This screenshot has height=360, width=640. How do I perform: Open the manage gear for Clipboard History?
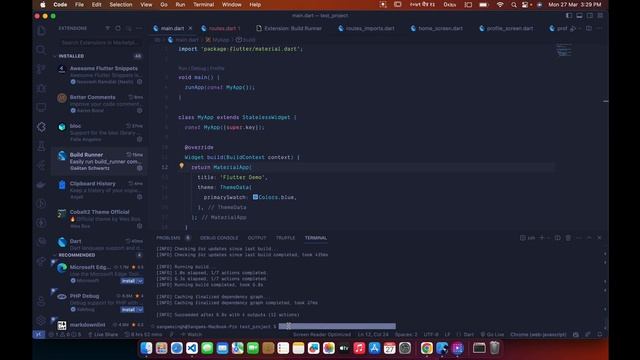[x=140, y=197]
